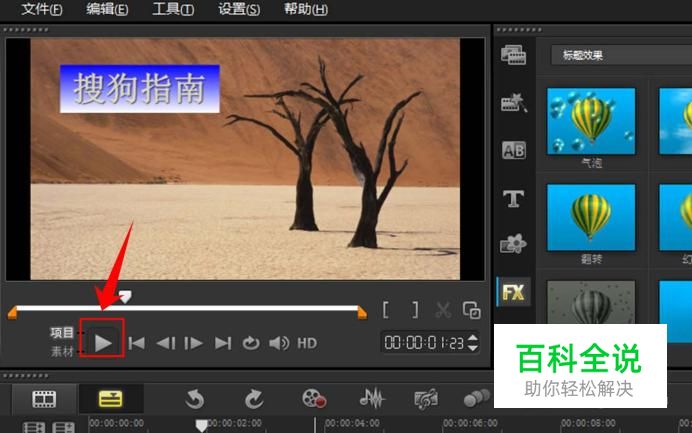
Task: Open Auto Music
Action: [x=426, y=399]
